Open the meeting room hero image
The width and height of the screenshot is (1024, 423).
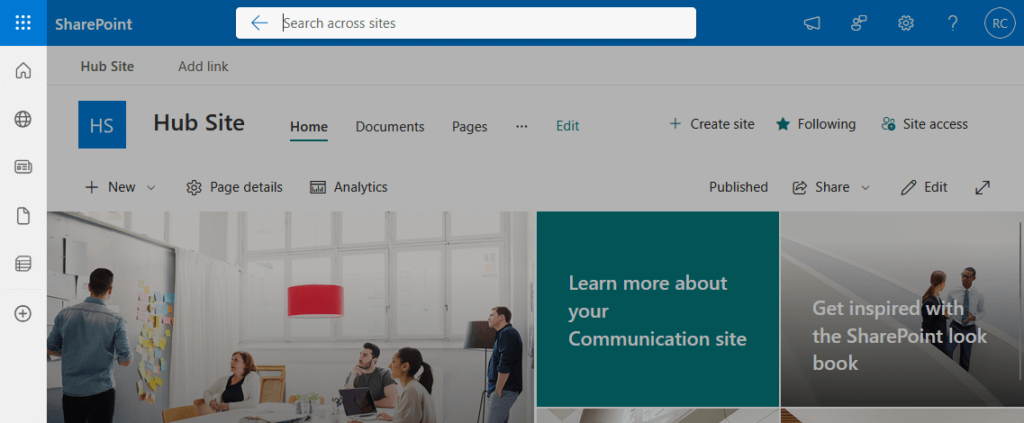point(290,317)
